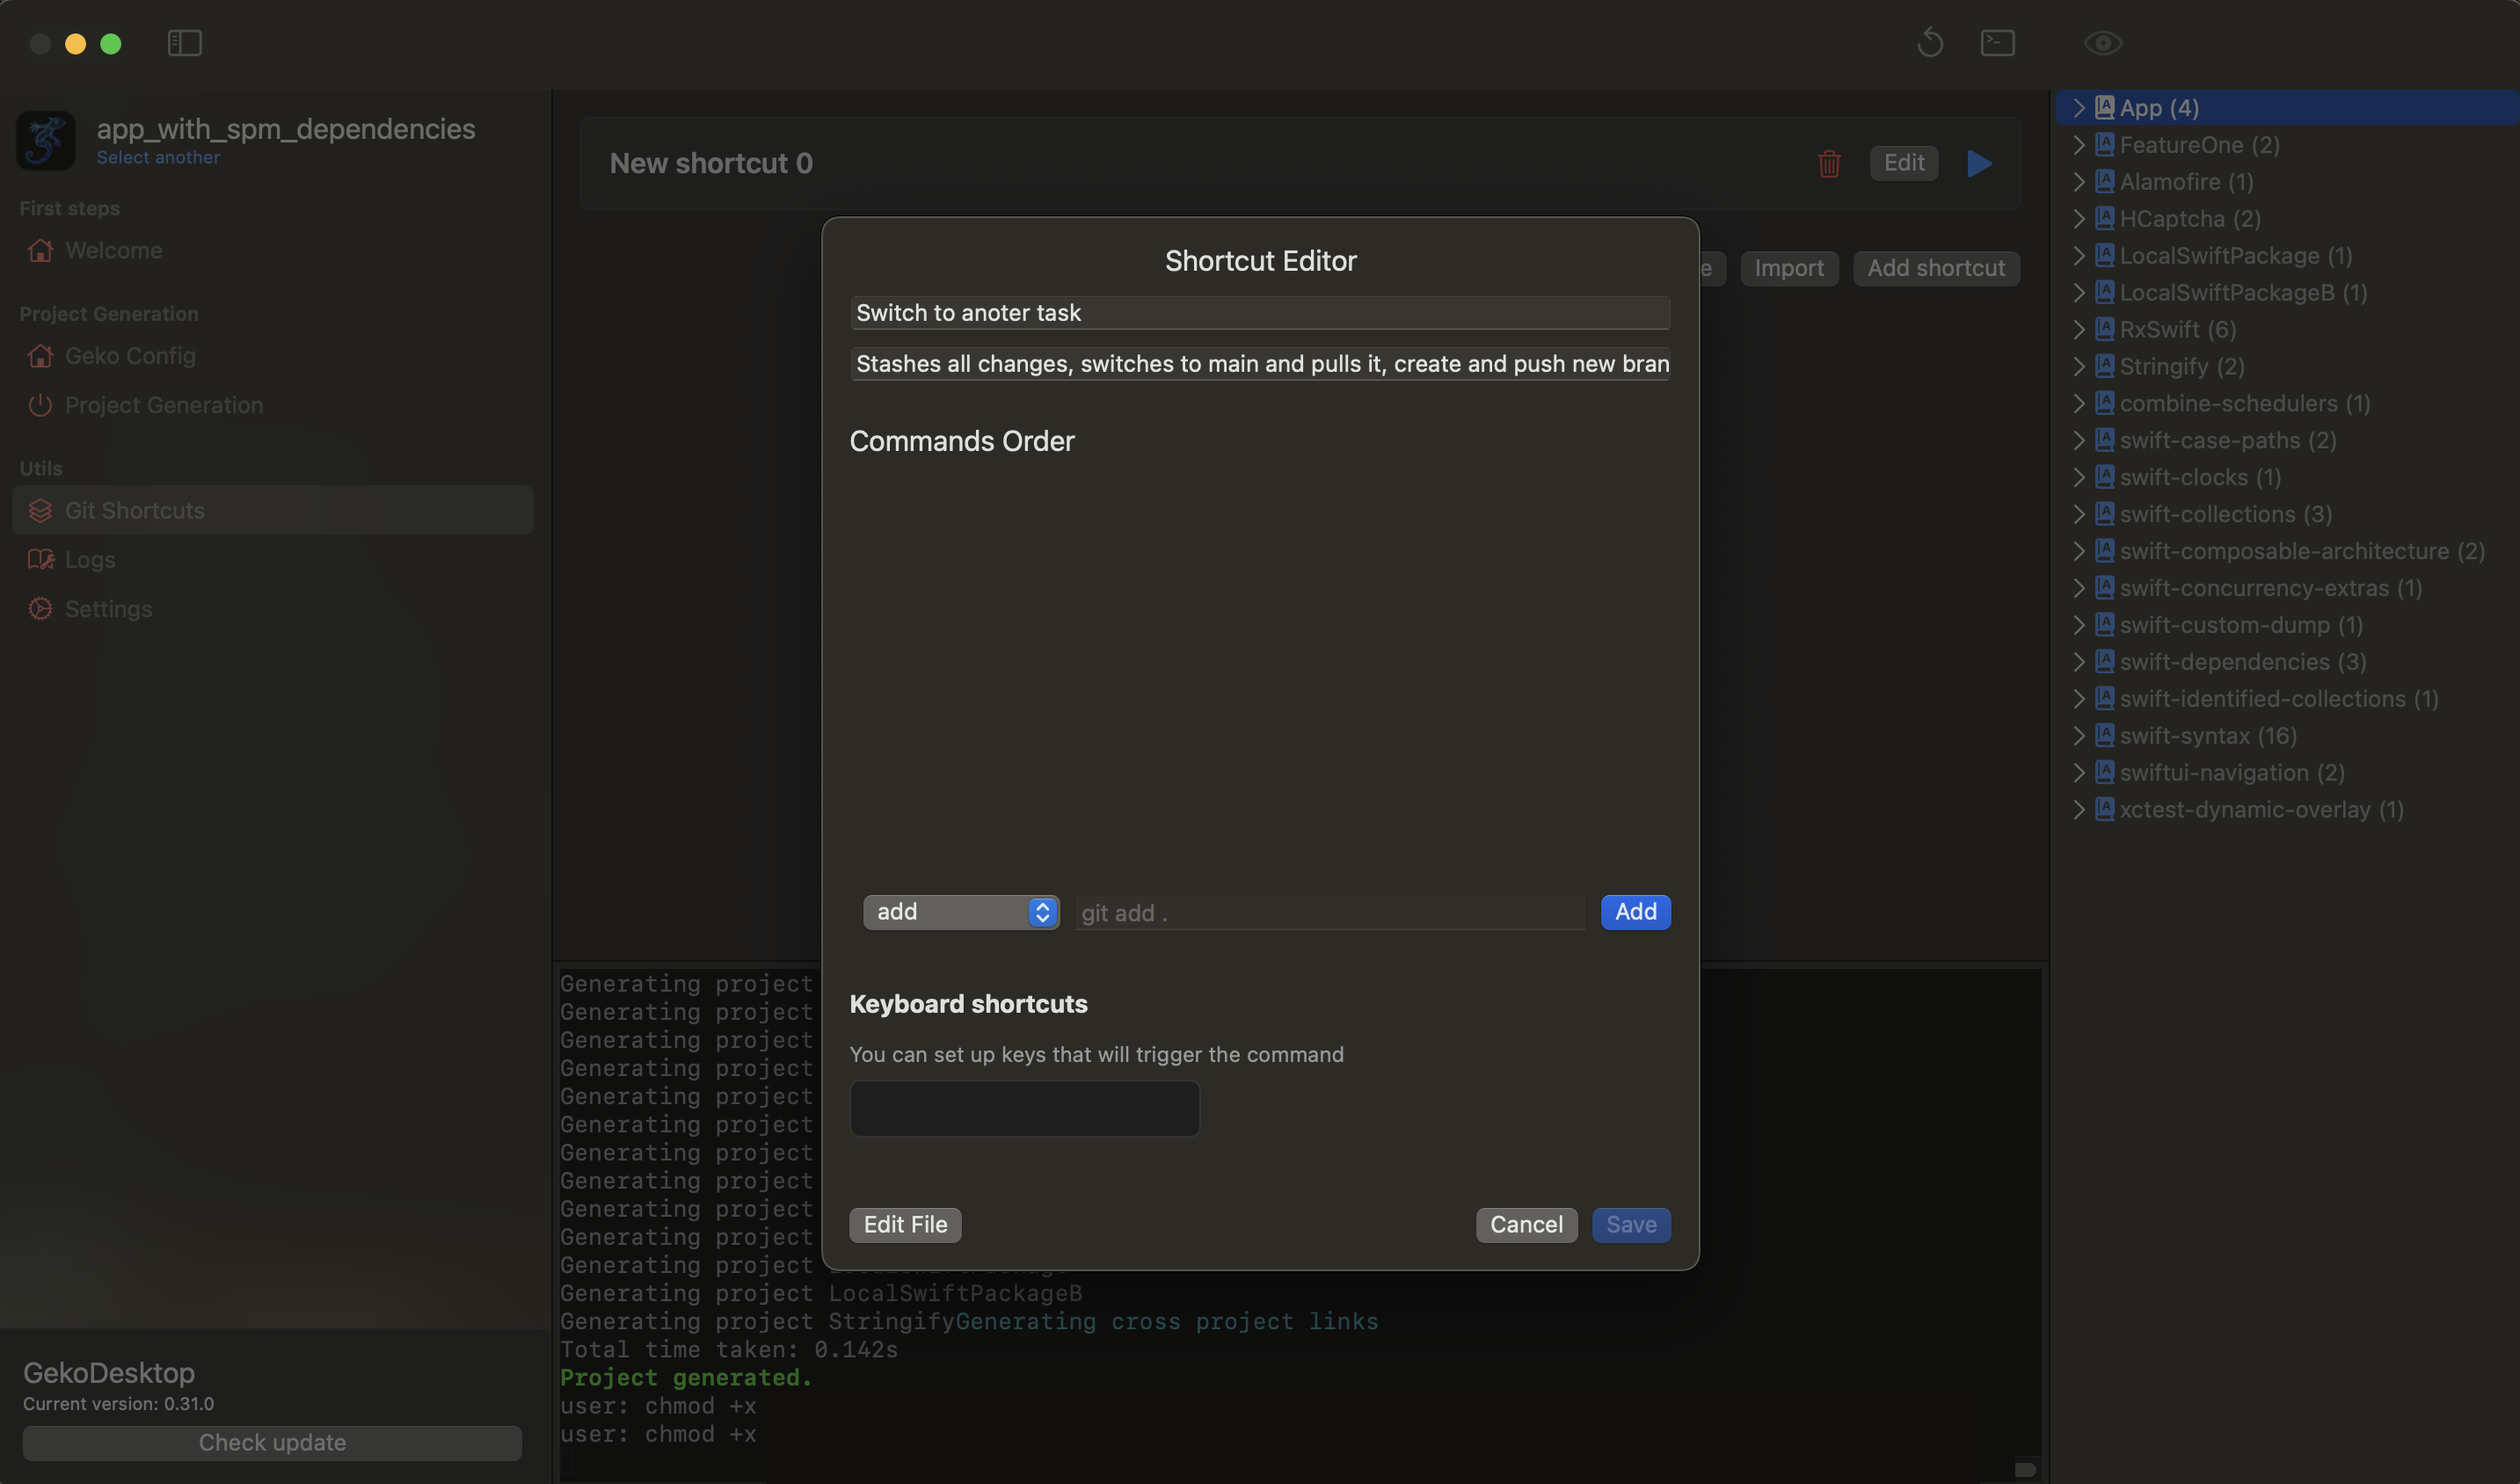This screenshot has width=2520, height=1484.
Task: Click the keyboard shortcut recorder field
Action: 1024,1108
